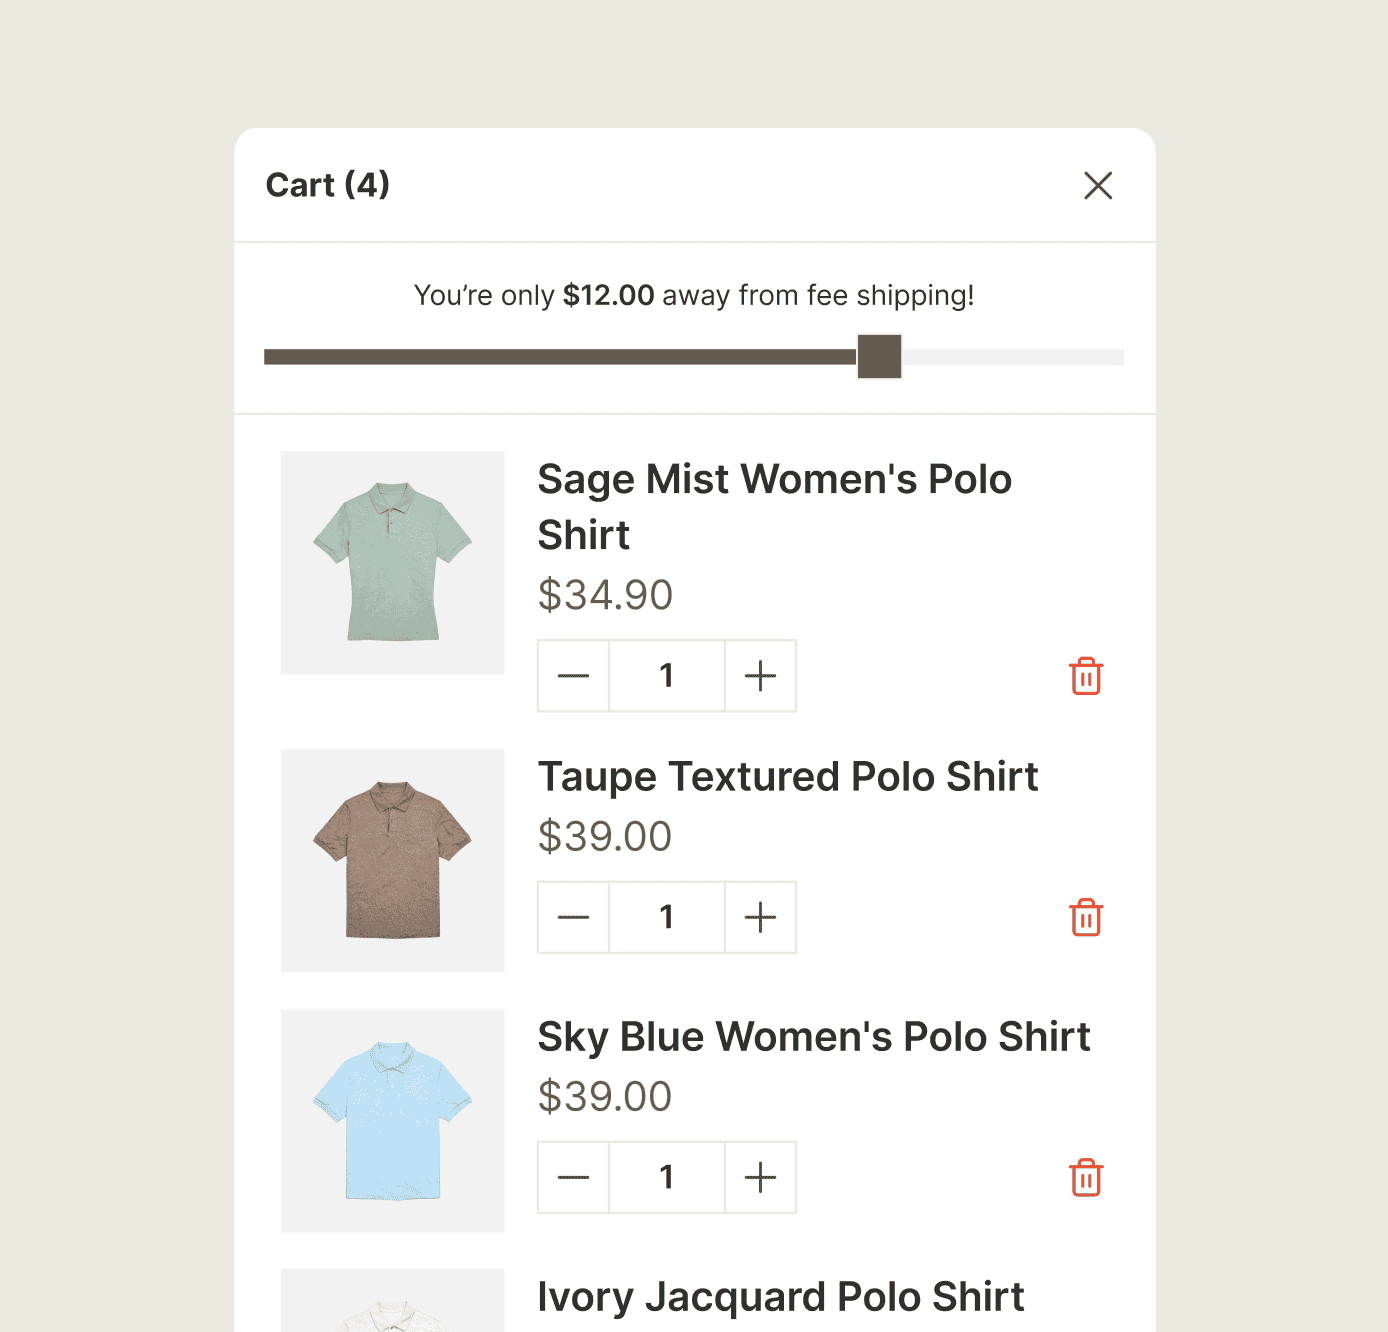This screenshot has width=1388, height=1332.
Task: Remove Taupe Textured Polo Shirt via trash icon
Action: coord(1086,917)
